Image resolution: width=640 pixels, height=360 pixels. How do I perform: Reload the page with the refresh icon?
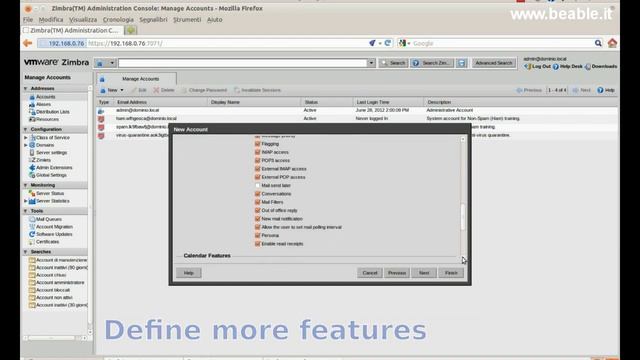point(388,43)
